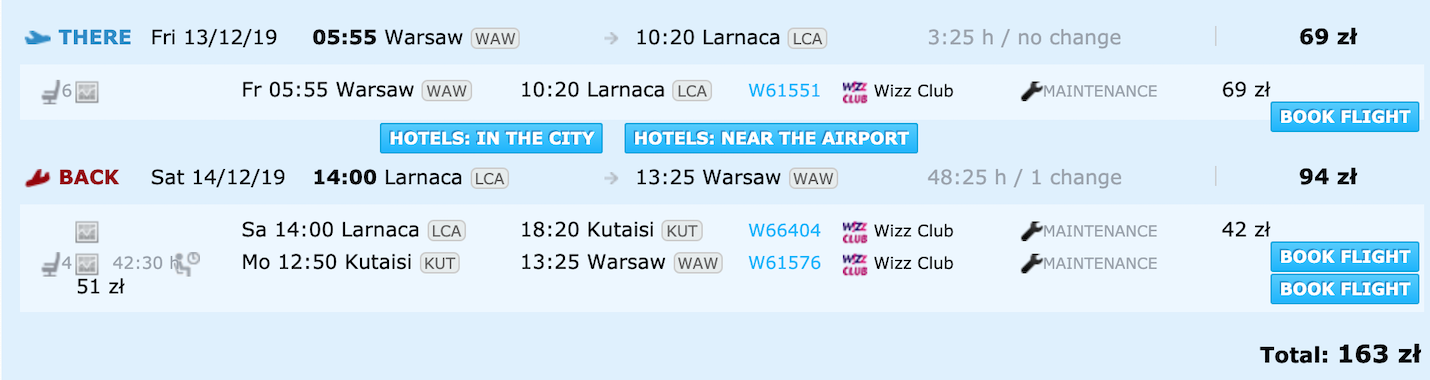Screen dimensions: 1430x380
Task: Click the maintenance wrench for flight W66404
Action: (1031, 231)
